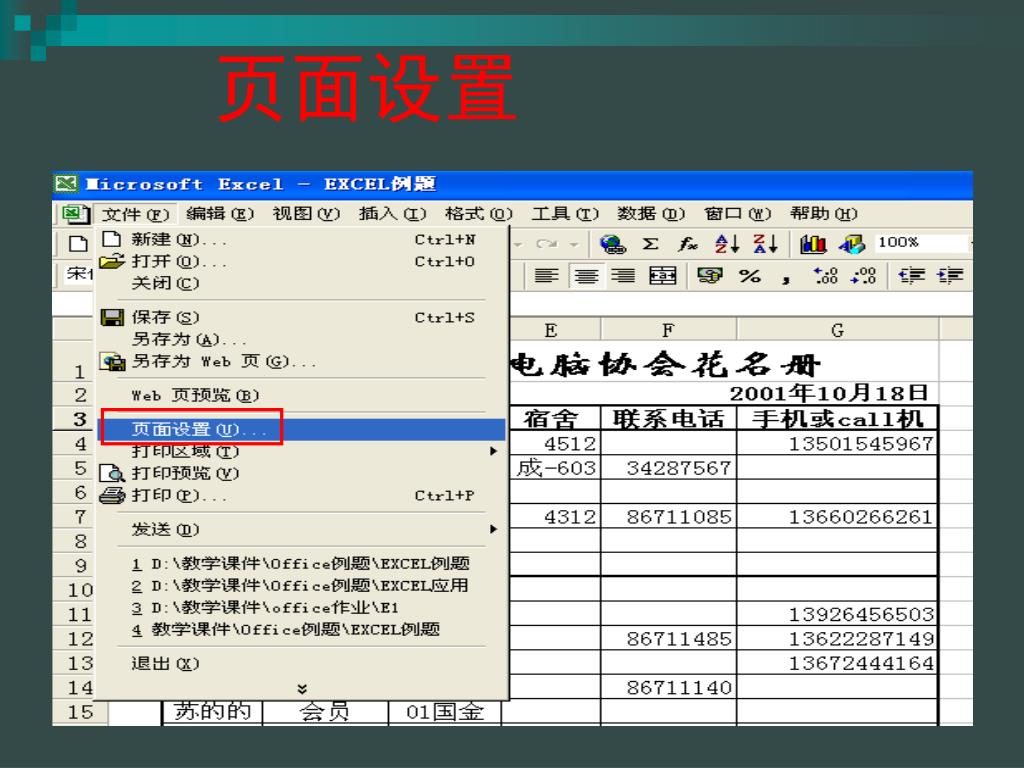Image resolution: width=1024 pixels, height=768 pixels.
Task: Click the AutoSum sigma icon
Action: pos(650,244)
